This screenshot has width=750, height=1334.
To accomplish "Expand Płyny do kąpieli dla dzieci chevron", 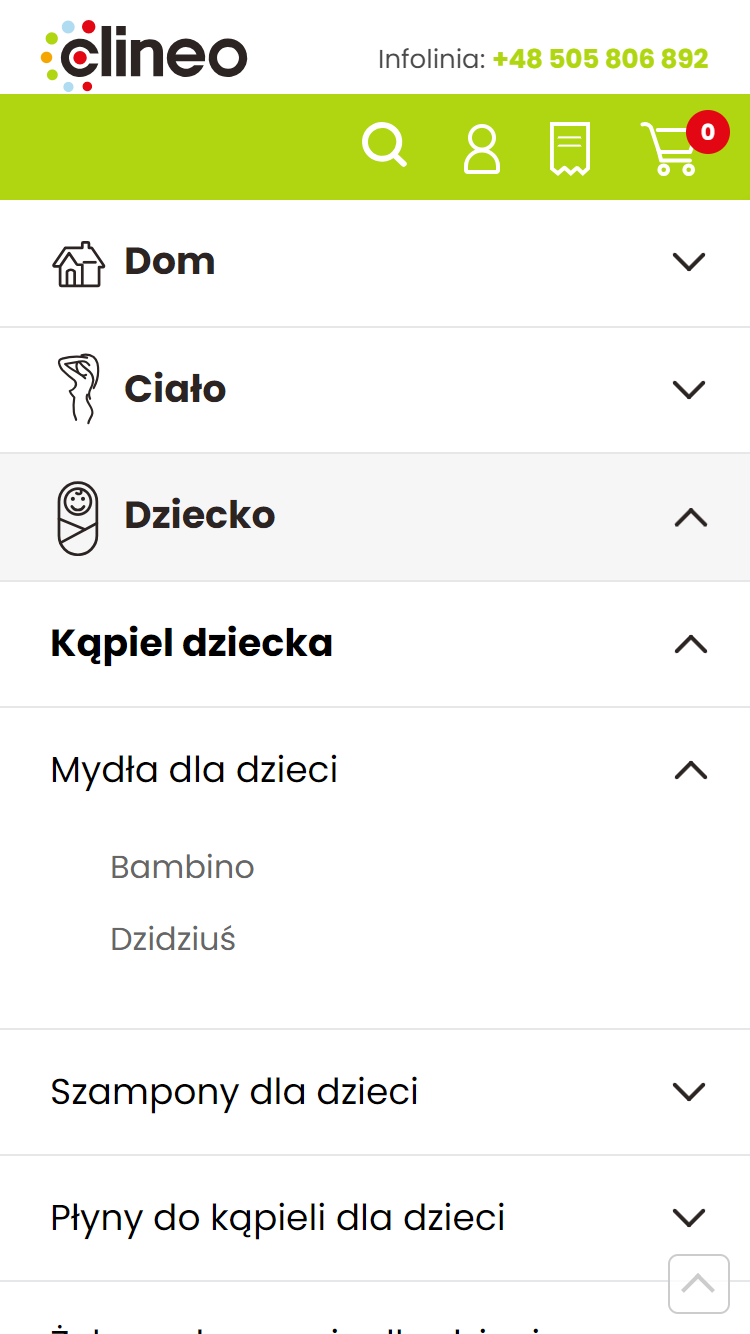I will (x=690, y=1218).
